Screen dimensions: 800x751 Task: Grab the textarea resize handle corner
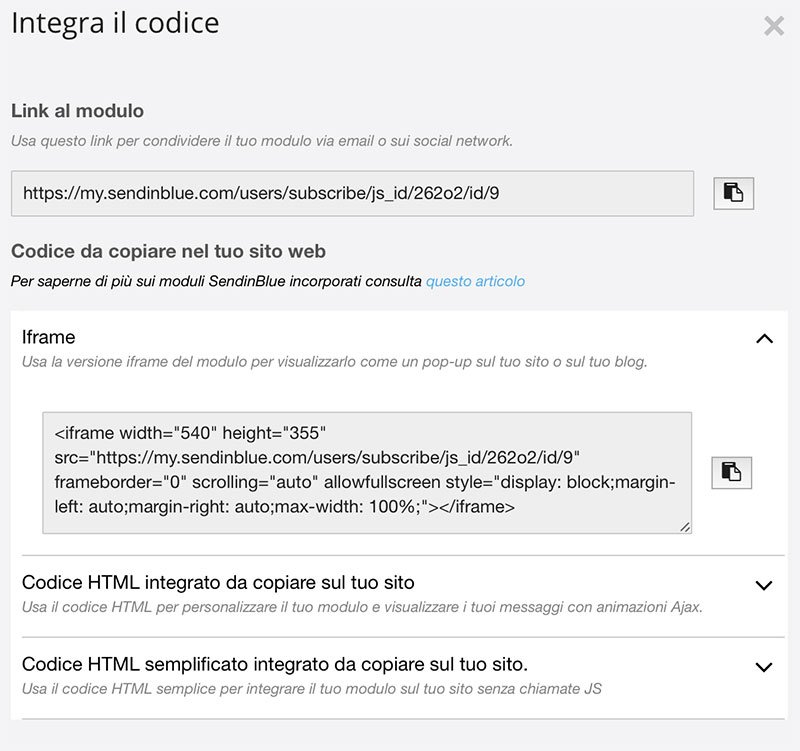click(x=685, y=527)
